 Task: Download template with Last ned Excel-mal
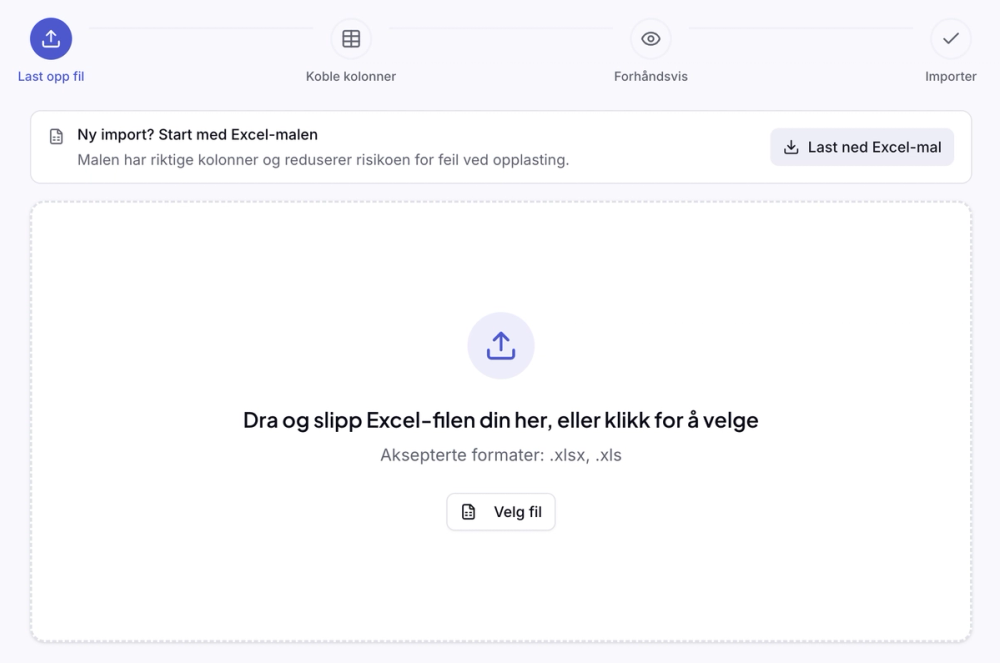(862, 147)
